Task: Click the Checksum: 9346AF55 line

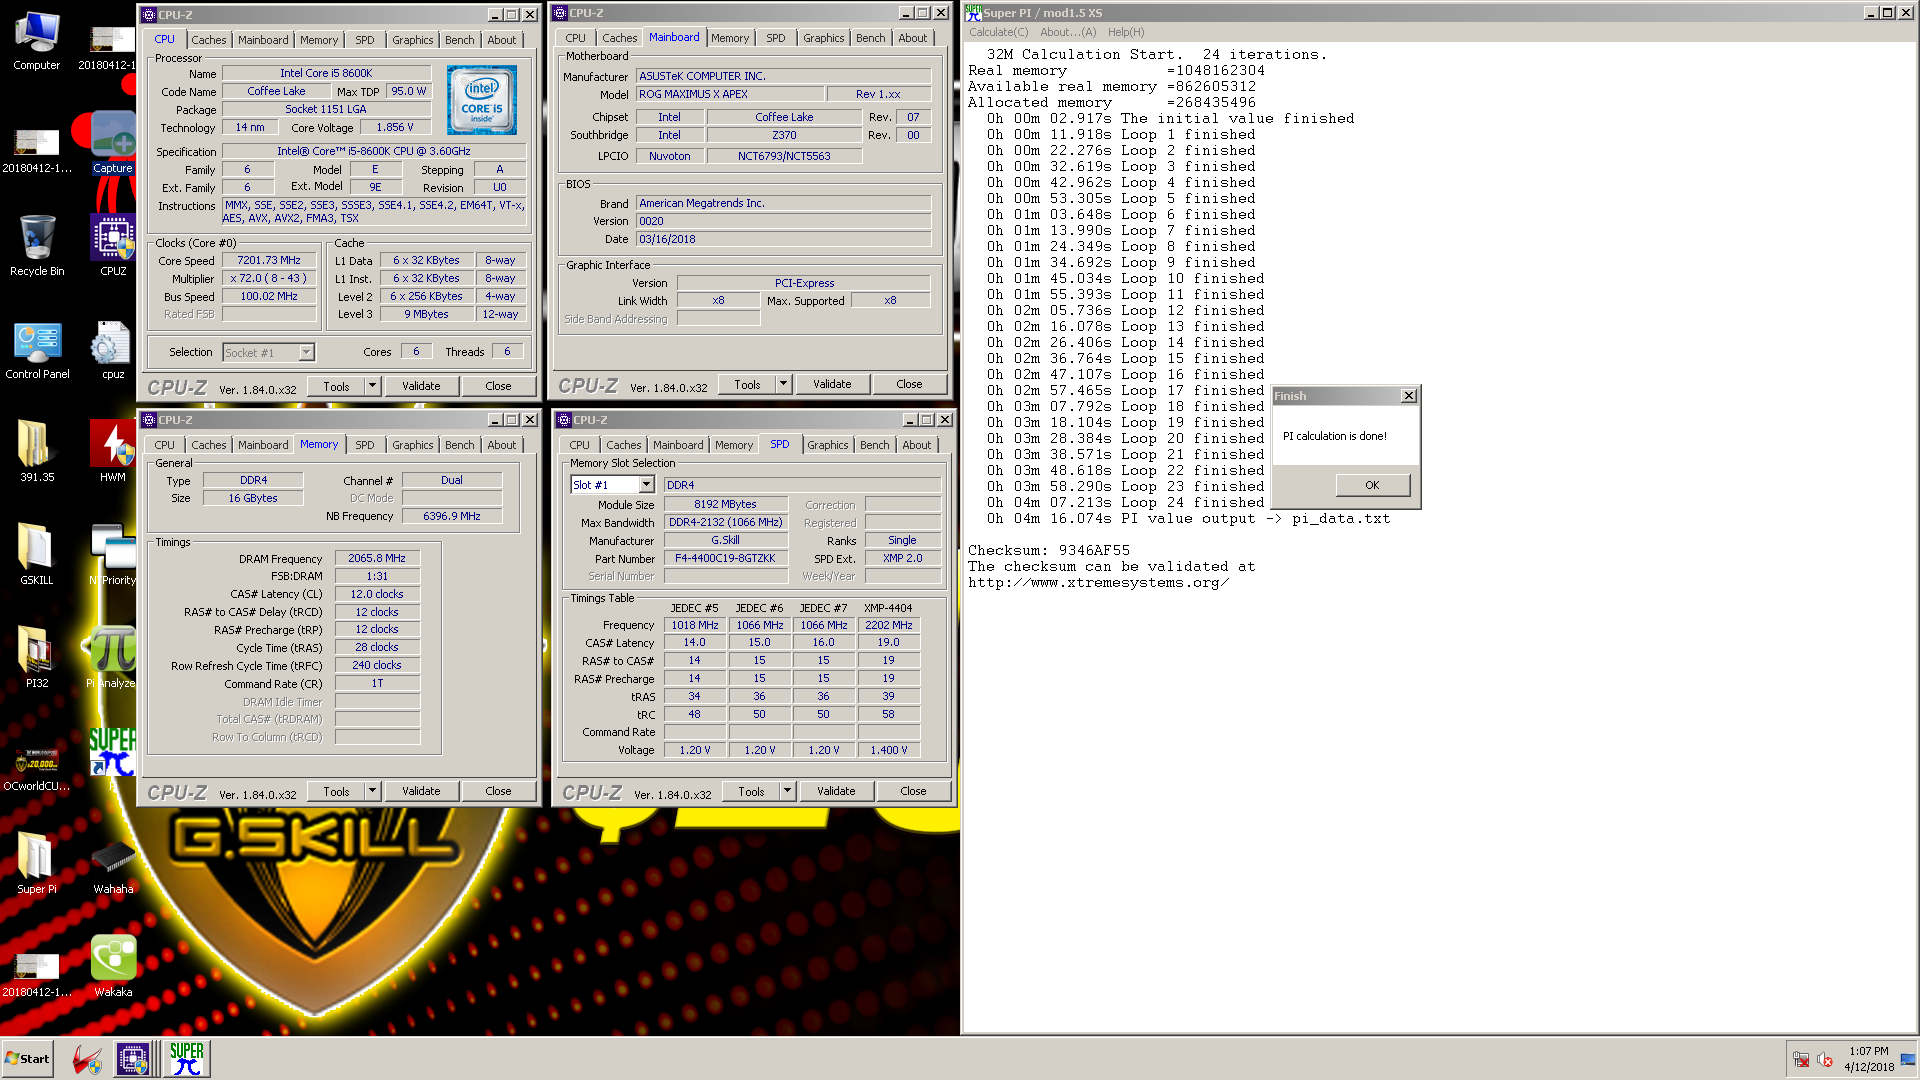Action: 1048,550
